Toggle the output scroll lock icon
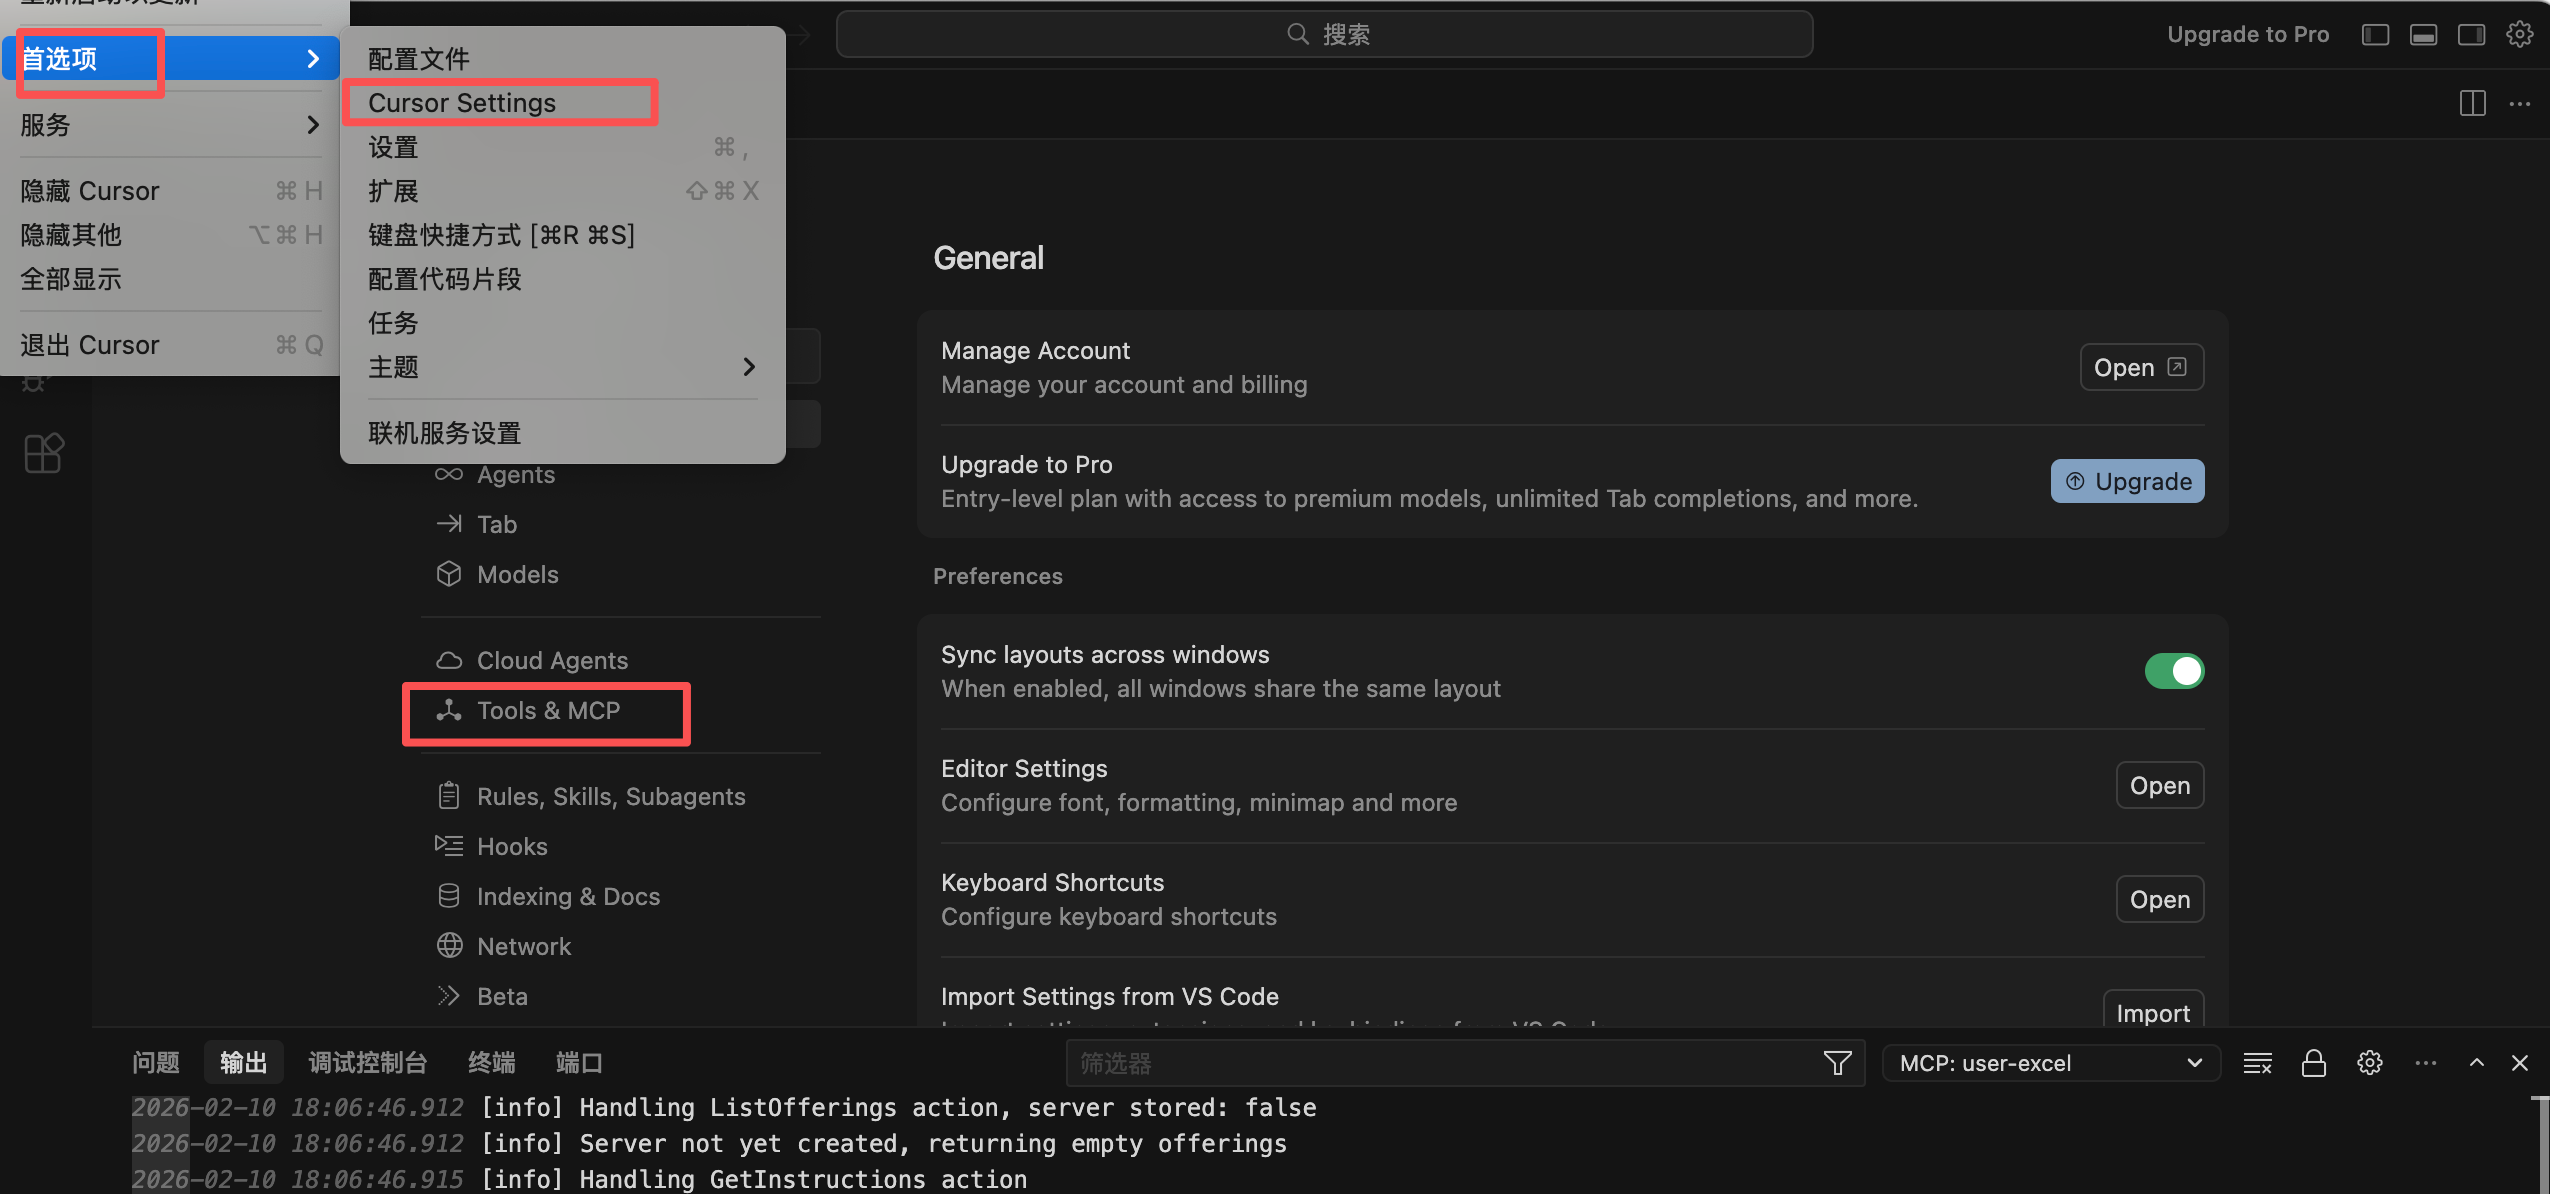This screenshot has height=1194, width=2550. (2313, 1063)
